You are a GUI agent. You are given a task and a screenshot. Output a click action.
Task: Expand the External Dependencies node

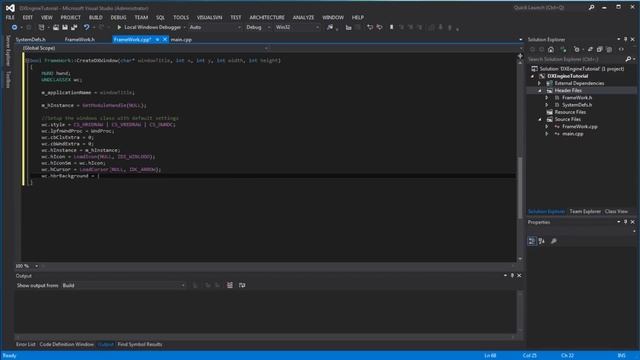click(x=540, y=83)
